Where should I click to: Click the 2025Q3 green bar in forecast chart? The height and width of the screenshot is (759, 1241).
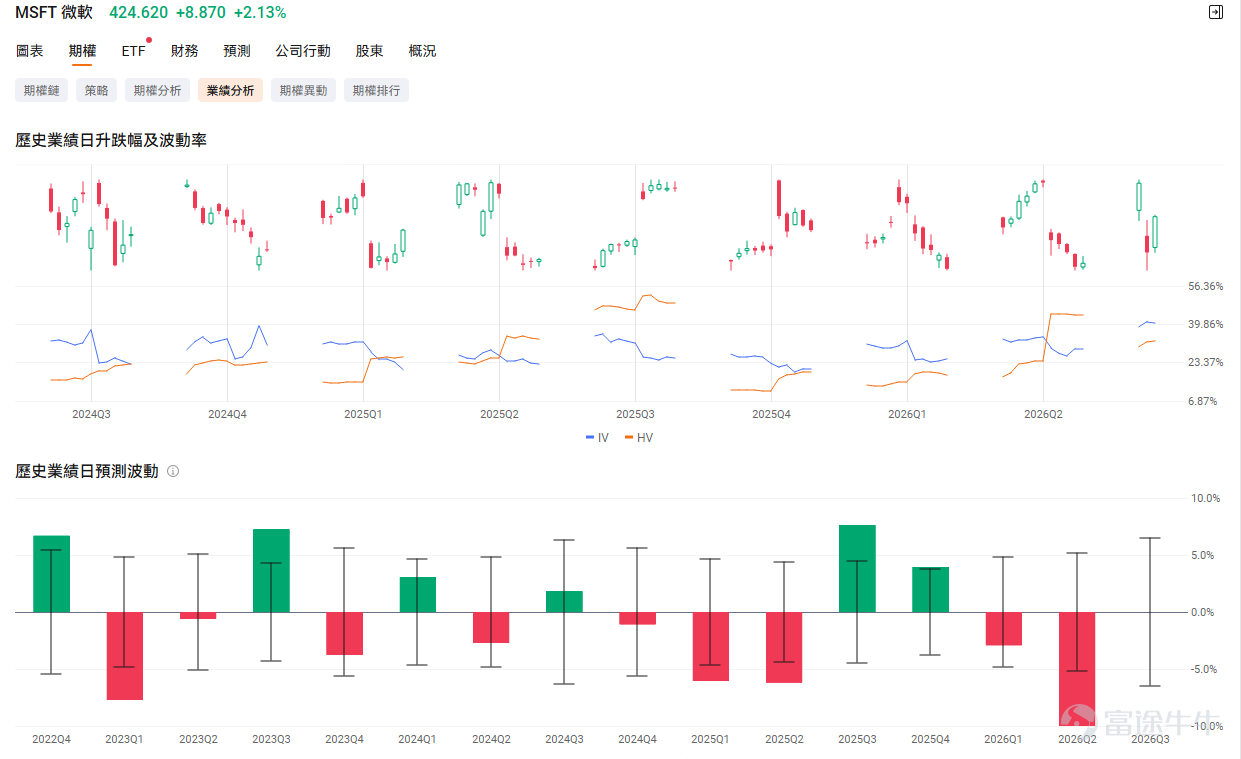(857, 569)
